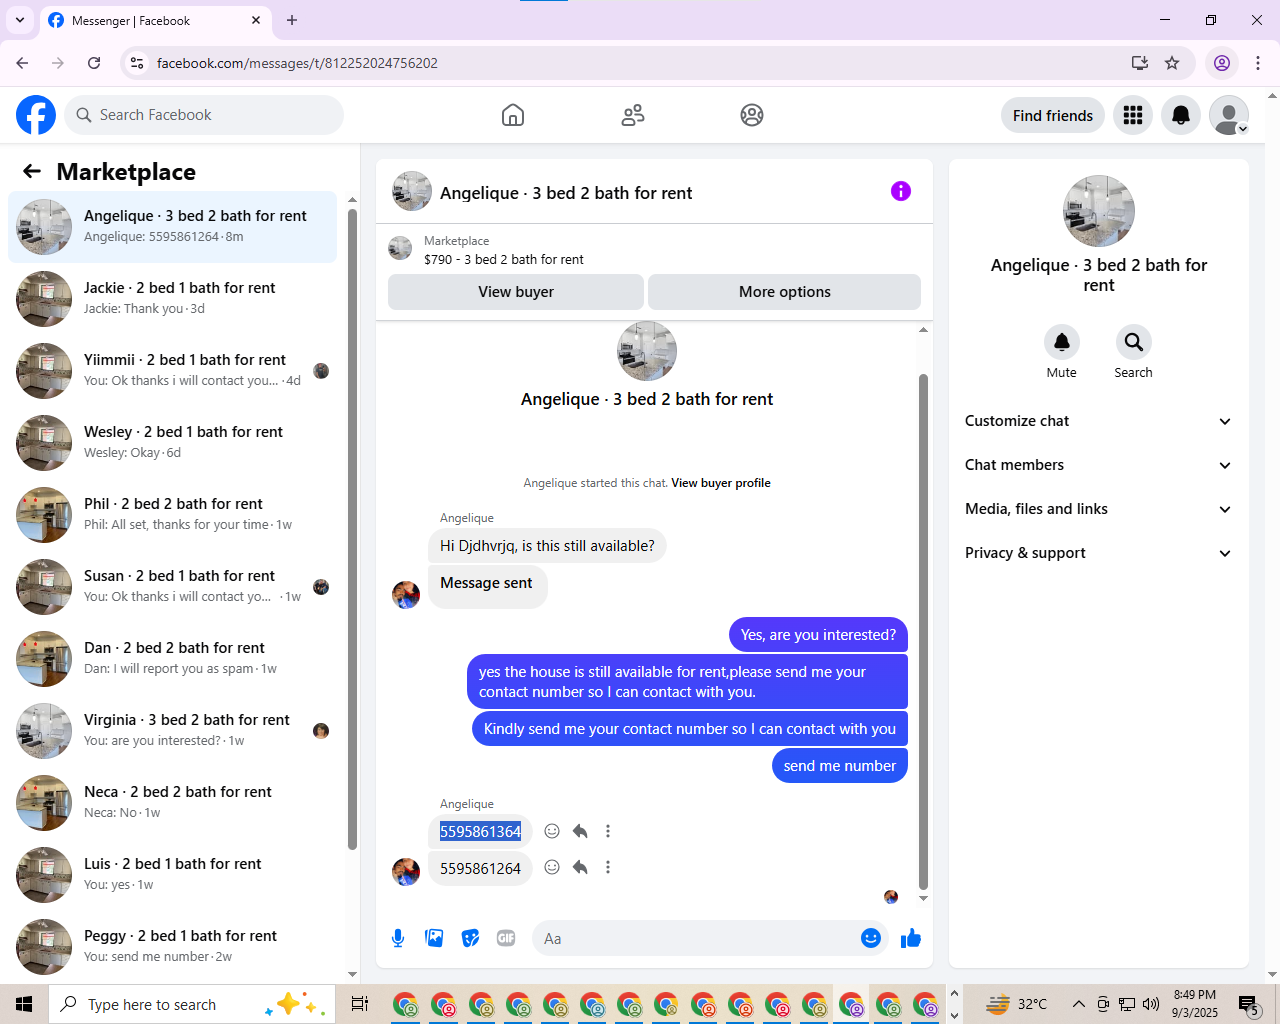Open notifications bell
Image resolution: width=1280 pixels, height=1024 pixels.
coord(1181,115)
